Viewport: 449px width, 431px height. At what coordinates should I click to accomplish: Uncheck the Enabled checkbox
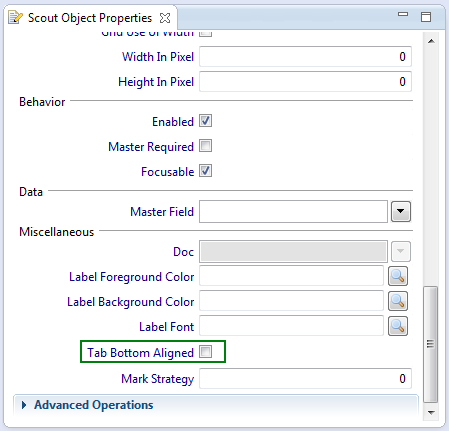pos(205,121)
